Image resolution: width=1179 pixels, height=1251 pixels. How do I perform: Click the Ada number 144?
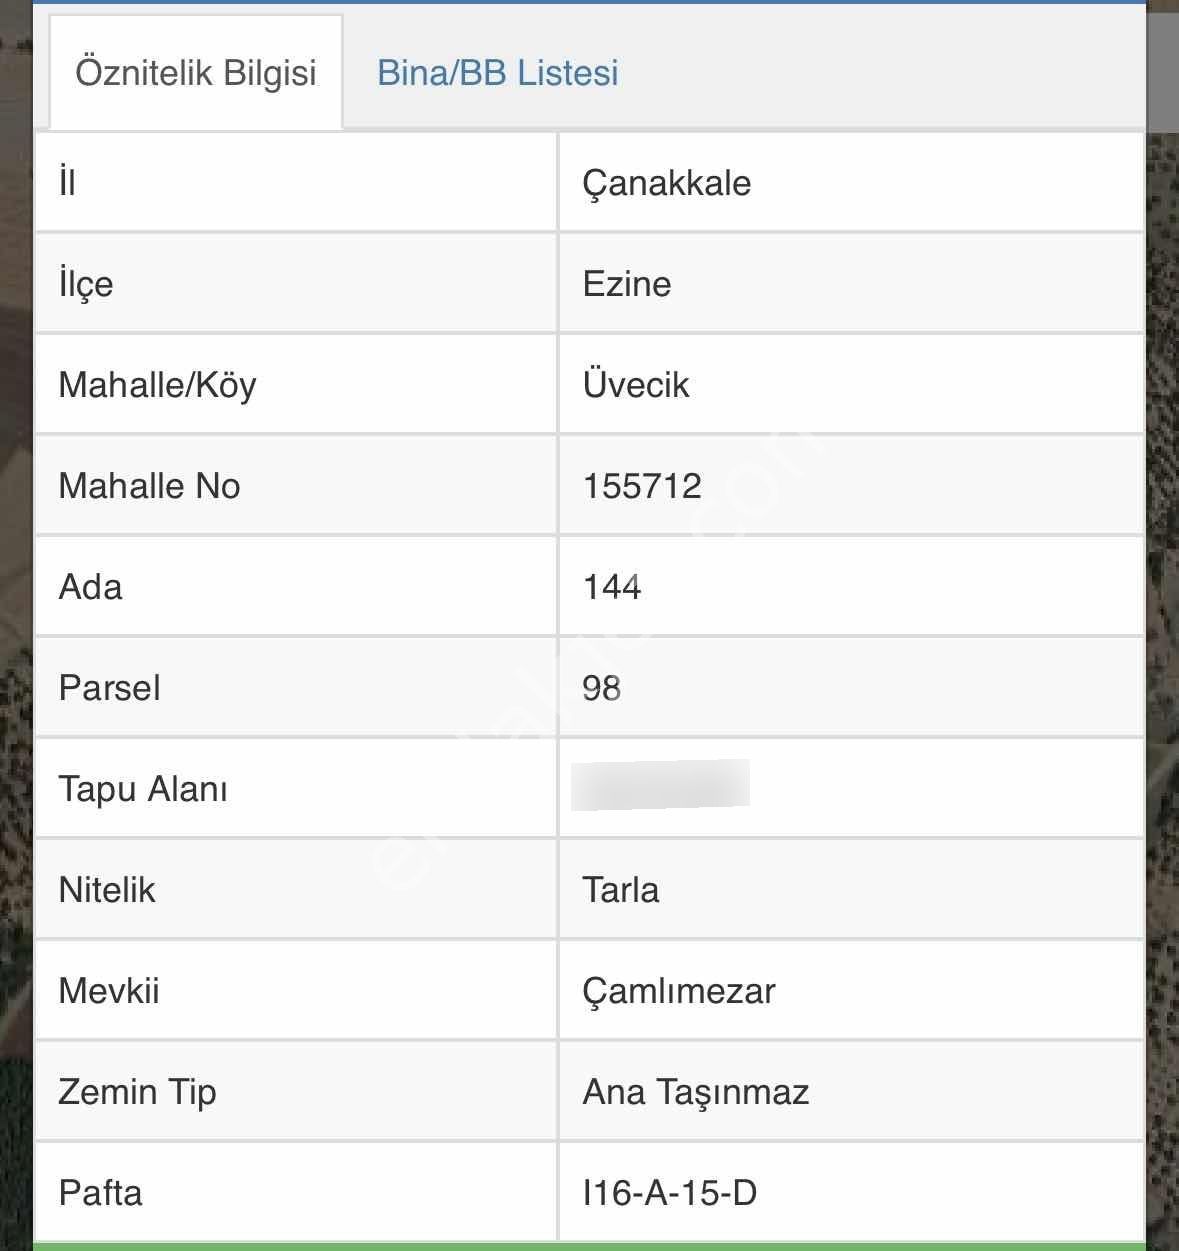[613, 586]
